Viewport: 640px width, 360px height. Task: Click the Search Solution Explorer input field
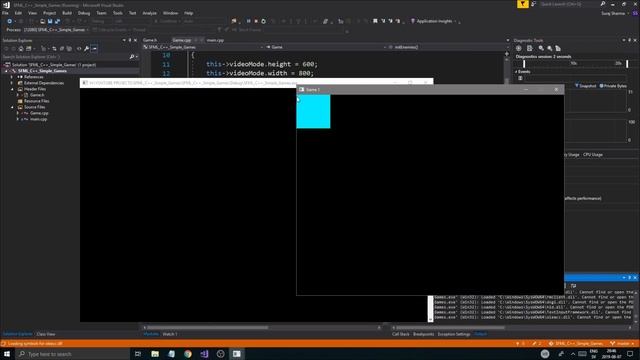(x=65, y=57)
